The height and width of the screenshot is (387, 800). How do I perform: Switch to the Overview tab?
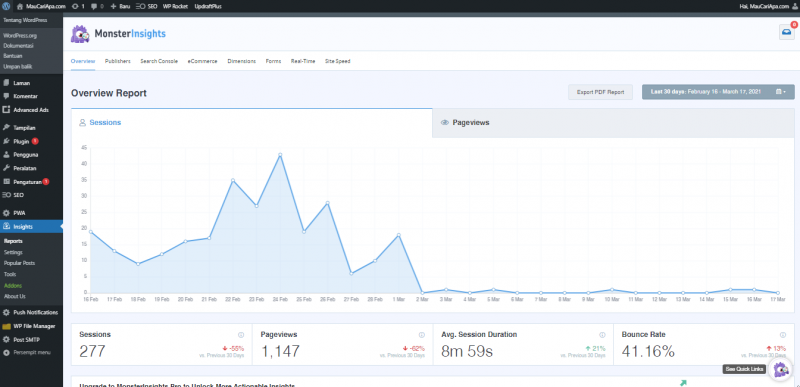pyautogui.click(x=83, y=61)
